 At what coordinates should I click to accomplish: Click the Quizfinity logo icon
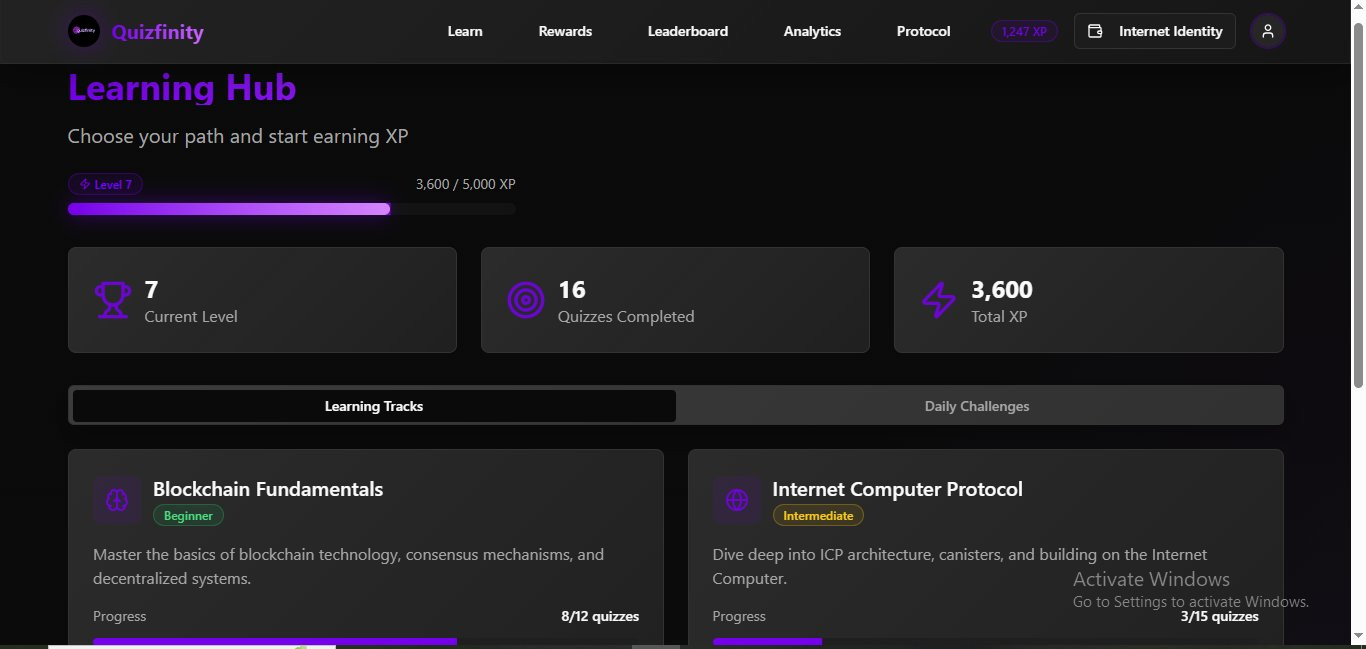(84, 31)
